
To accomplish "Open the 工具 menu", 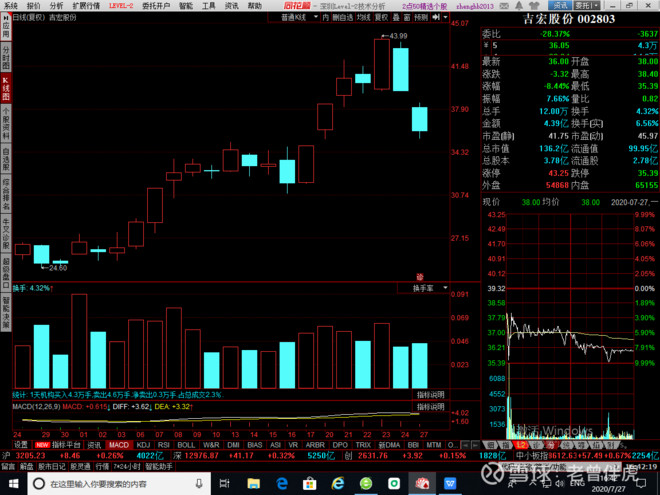I will pos(209,5).
